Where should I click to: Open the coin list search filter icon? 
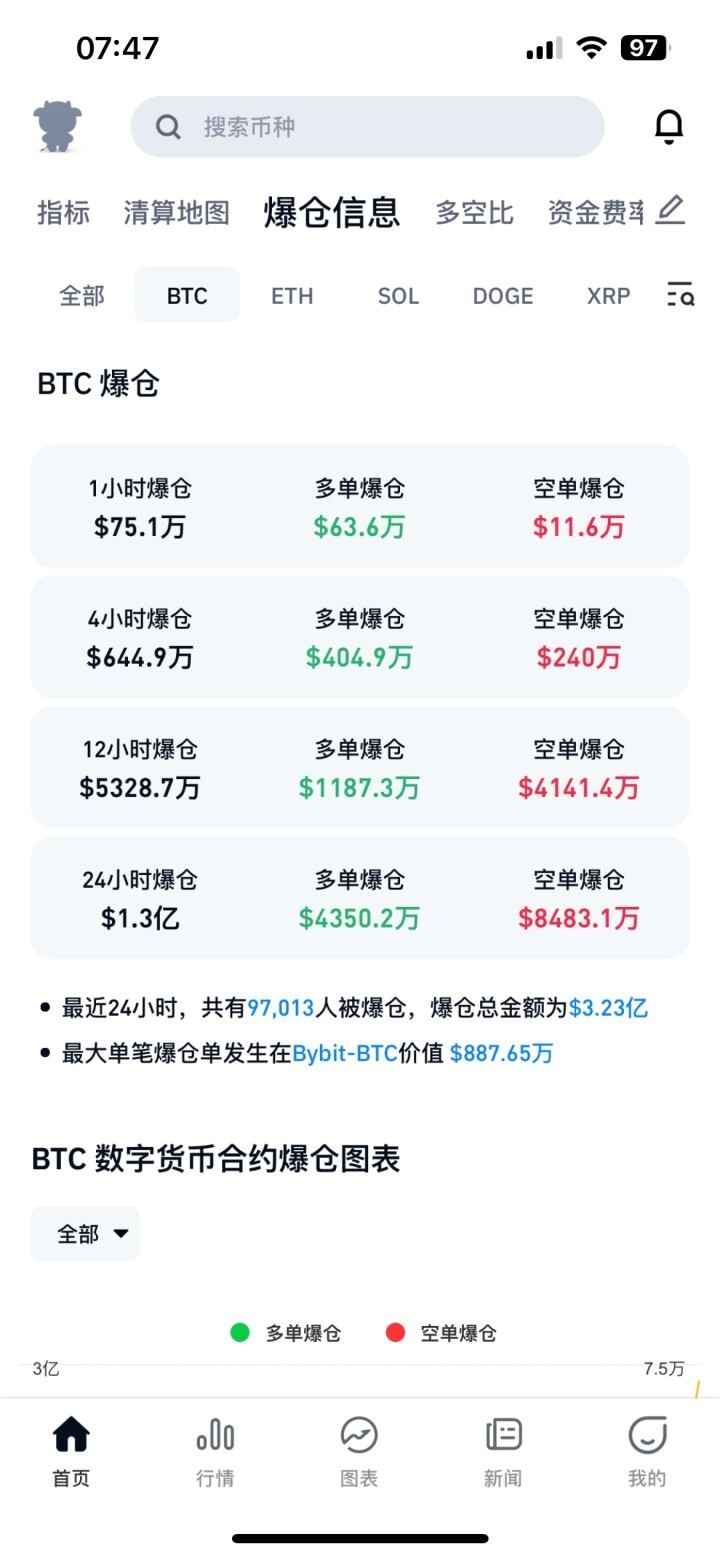(680, 295)
